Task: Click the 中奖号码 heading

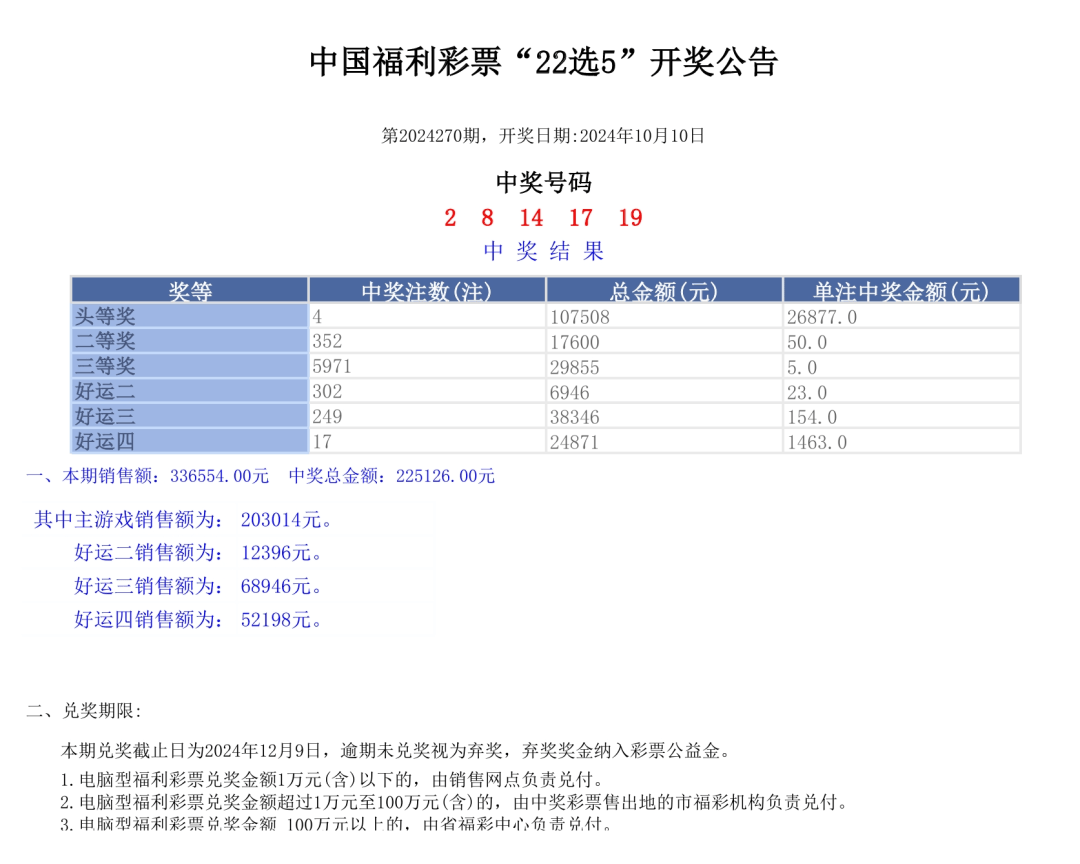Action: click(x=541, y=182)
